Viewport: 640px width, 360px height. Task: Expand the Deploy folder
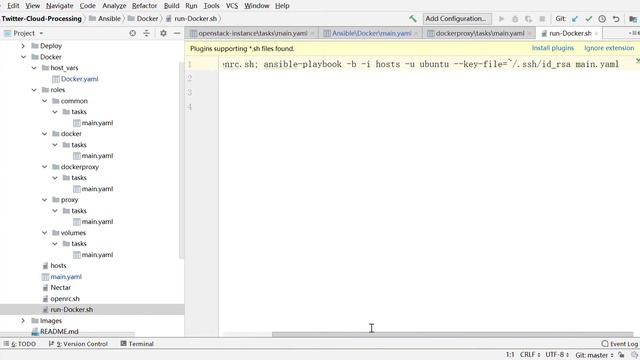tap(23, 46)
